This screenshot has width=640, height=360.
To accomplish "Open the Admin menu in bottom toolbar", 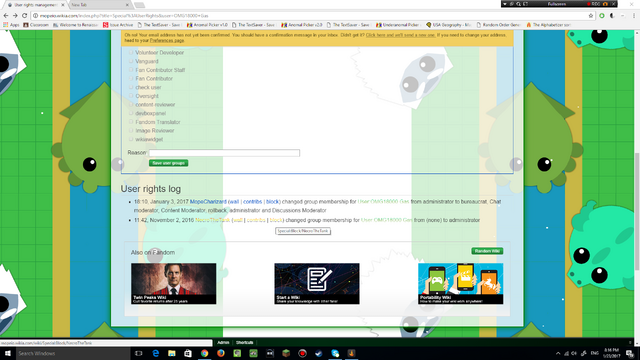I will (x=223, y=342).
